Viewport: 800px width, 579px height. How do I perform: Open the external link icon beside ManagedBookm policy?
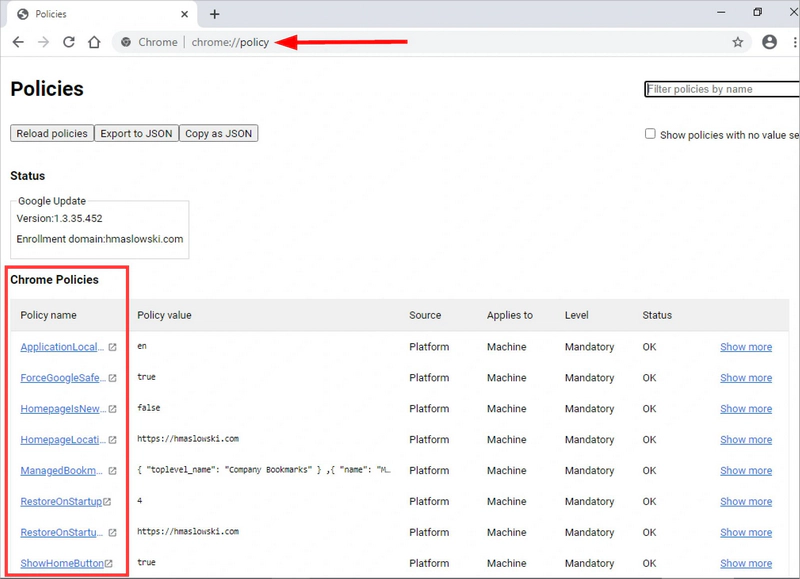pos(112,471)
